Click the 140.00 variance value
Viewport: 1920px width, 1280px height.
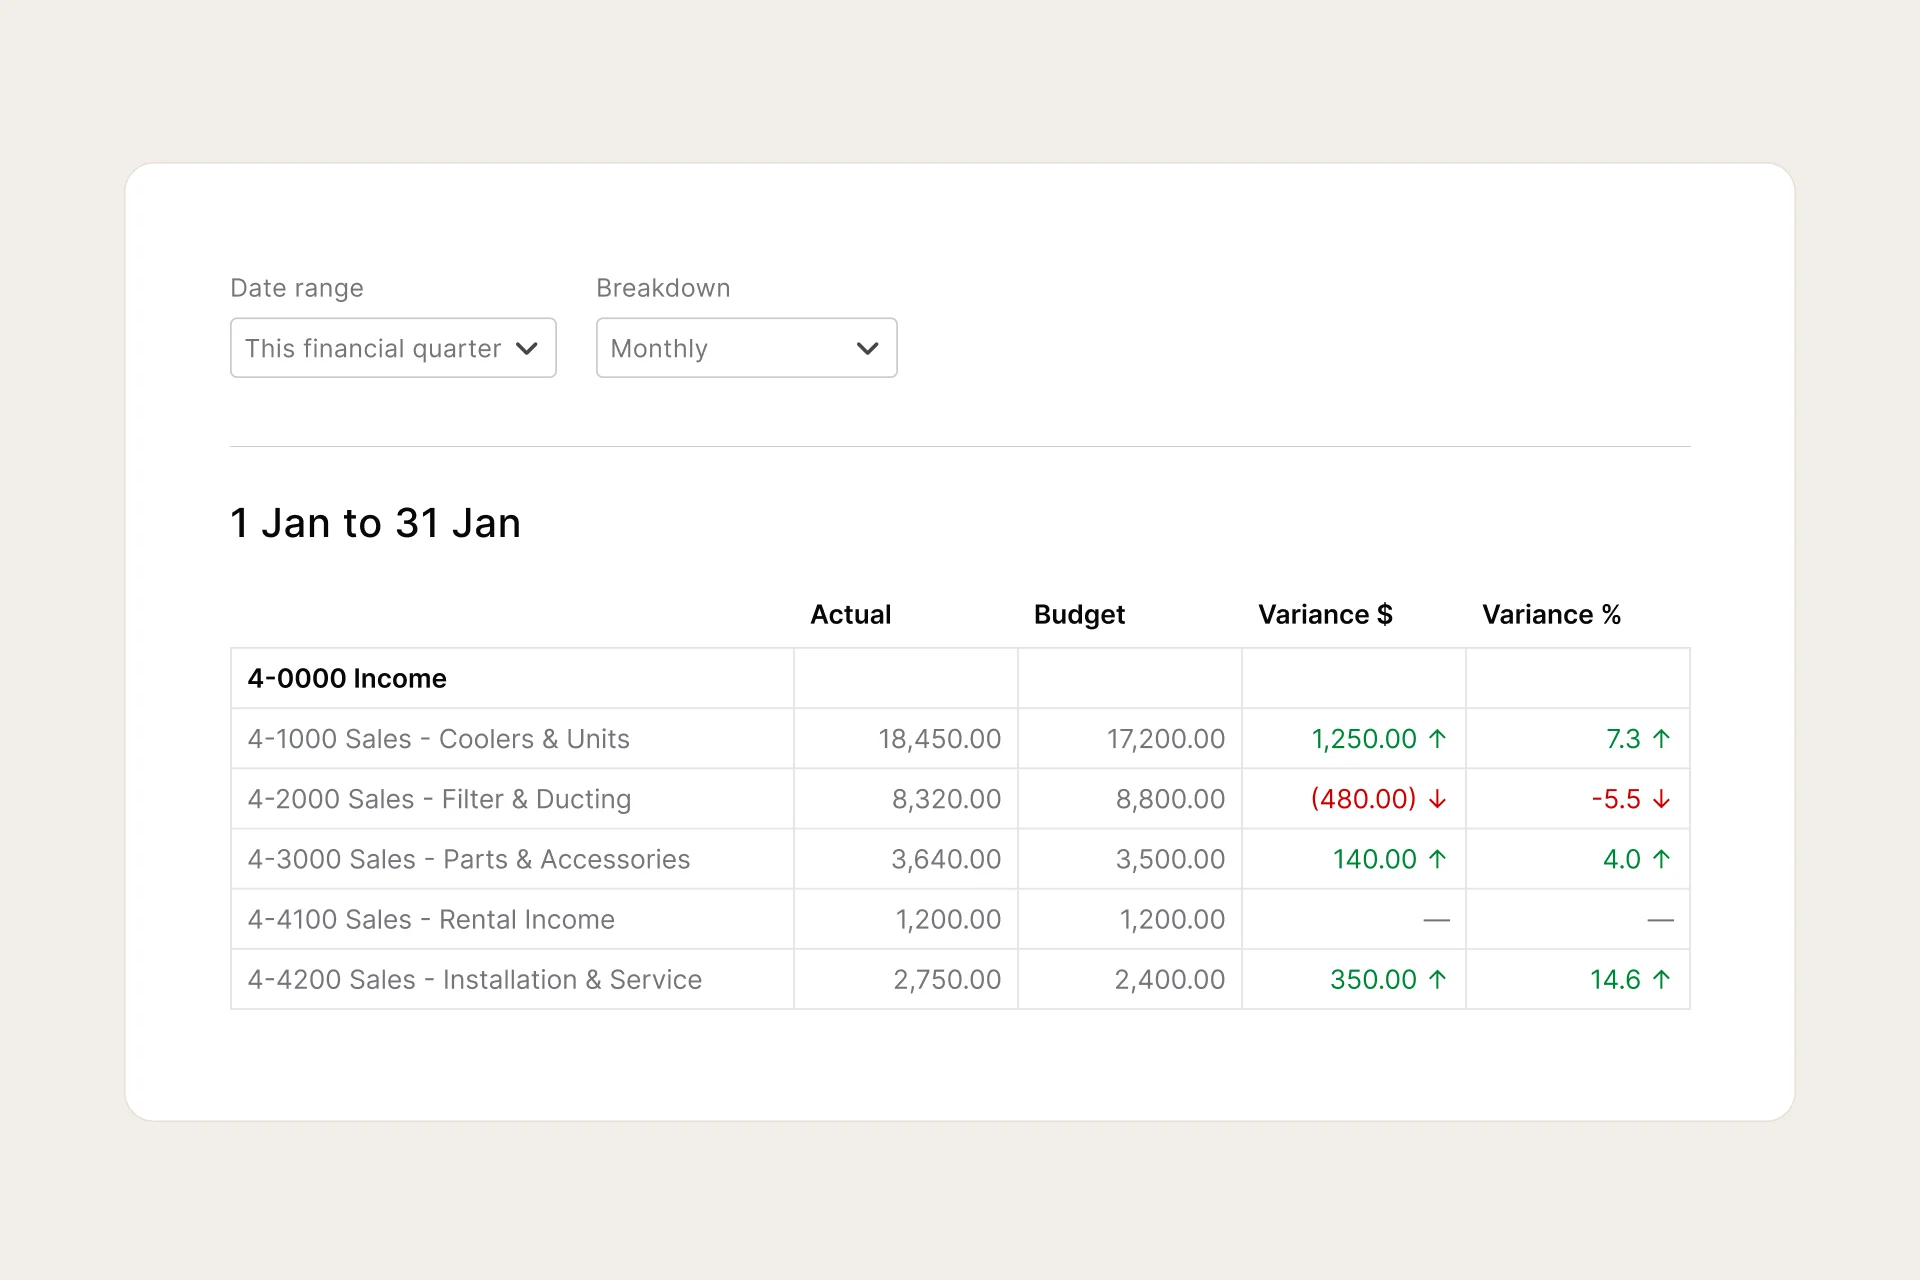pos(1375,859)
